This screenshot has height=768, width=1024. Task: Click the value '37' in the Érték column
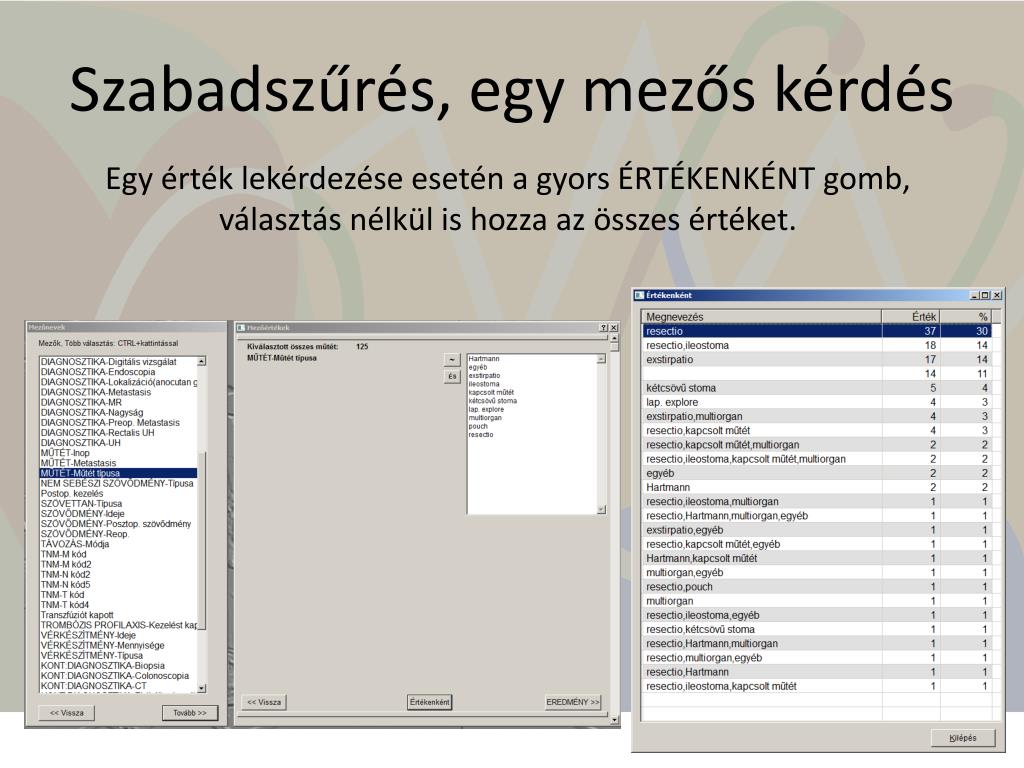coord(930,331)
